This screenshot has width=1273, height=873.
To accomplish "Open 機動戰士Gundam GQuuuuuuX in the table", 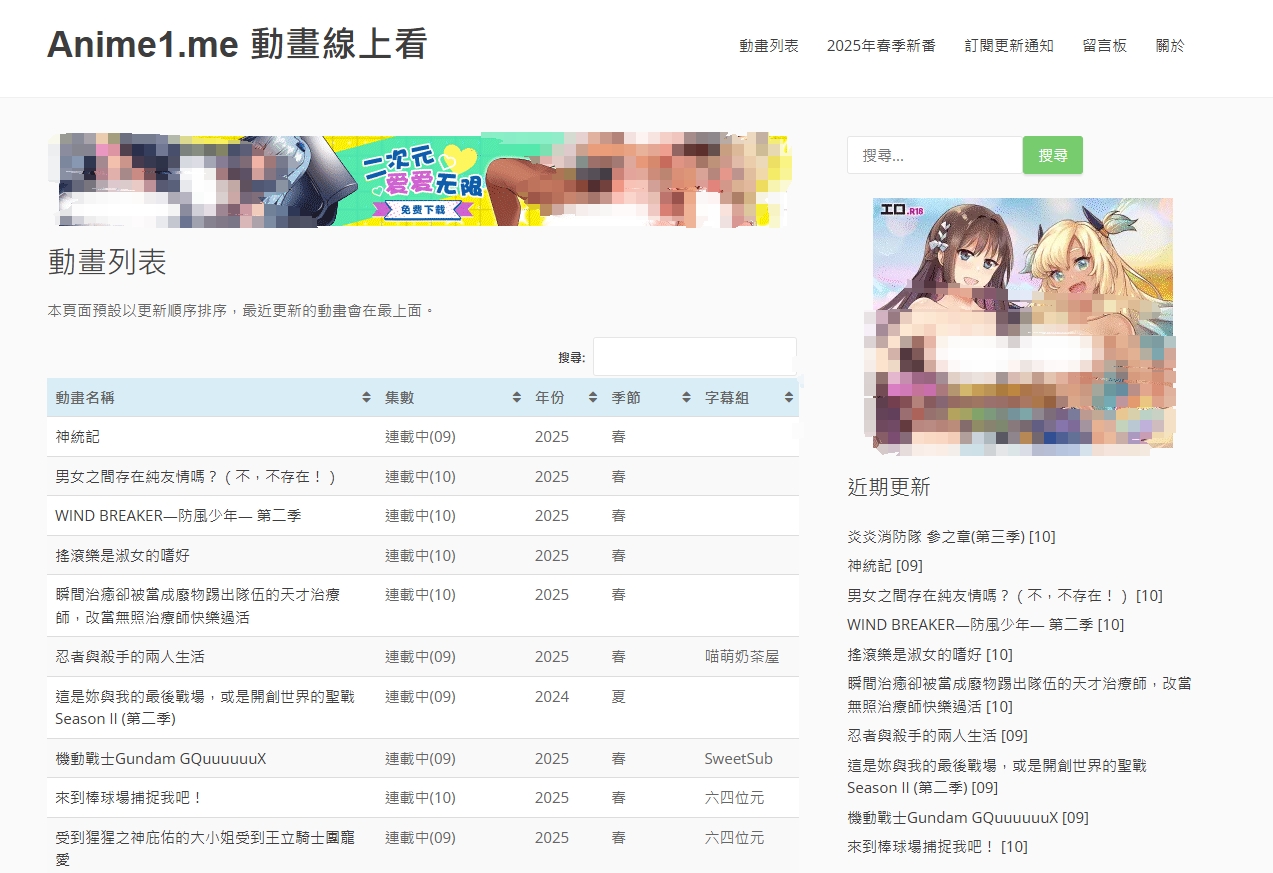I will coord(161,759).
